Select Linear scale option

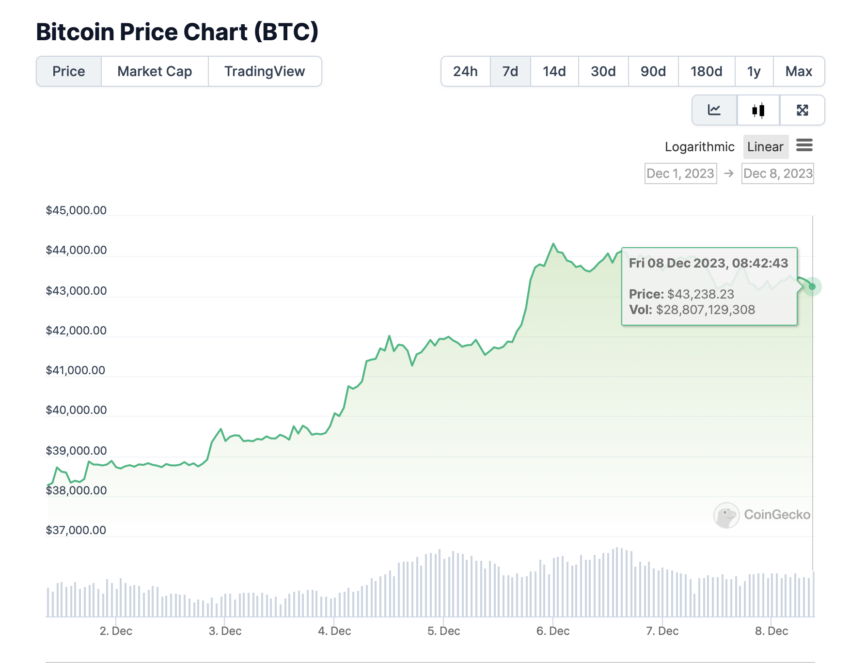[x=765, y=147]
